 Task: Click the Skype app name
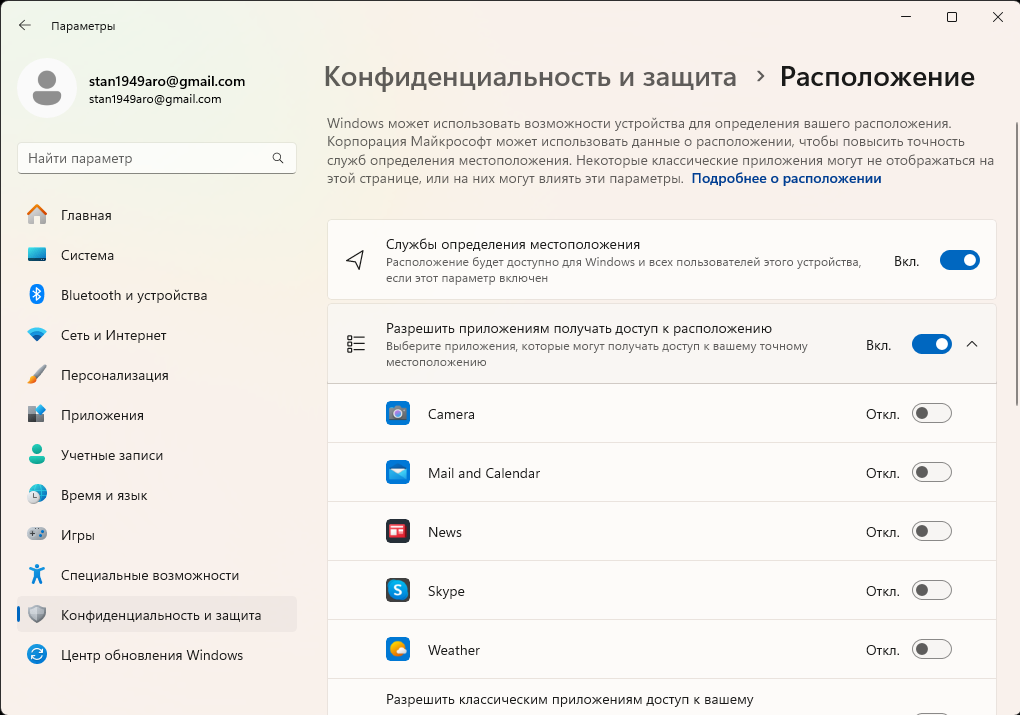point(446,591)
